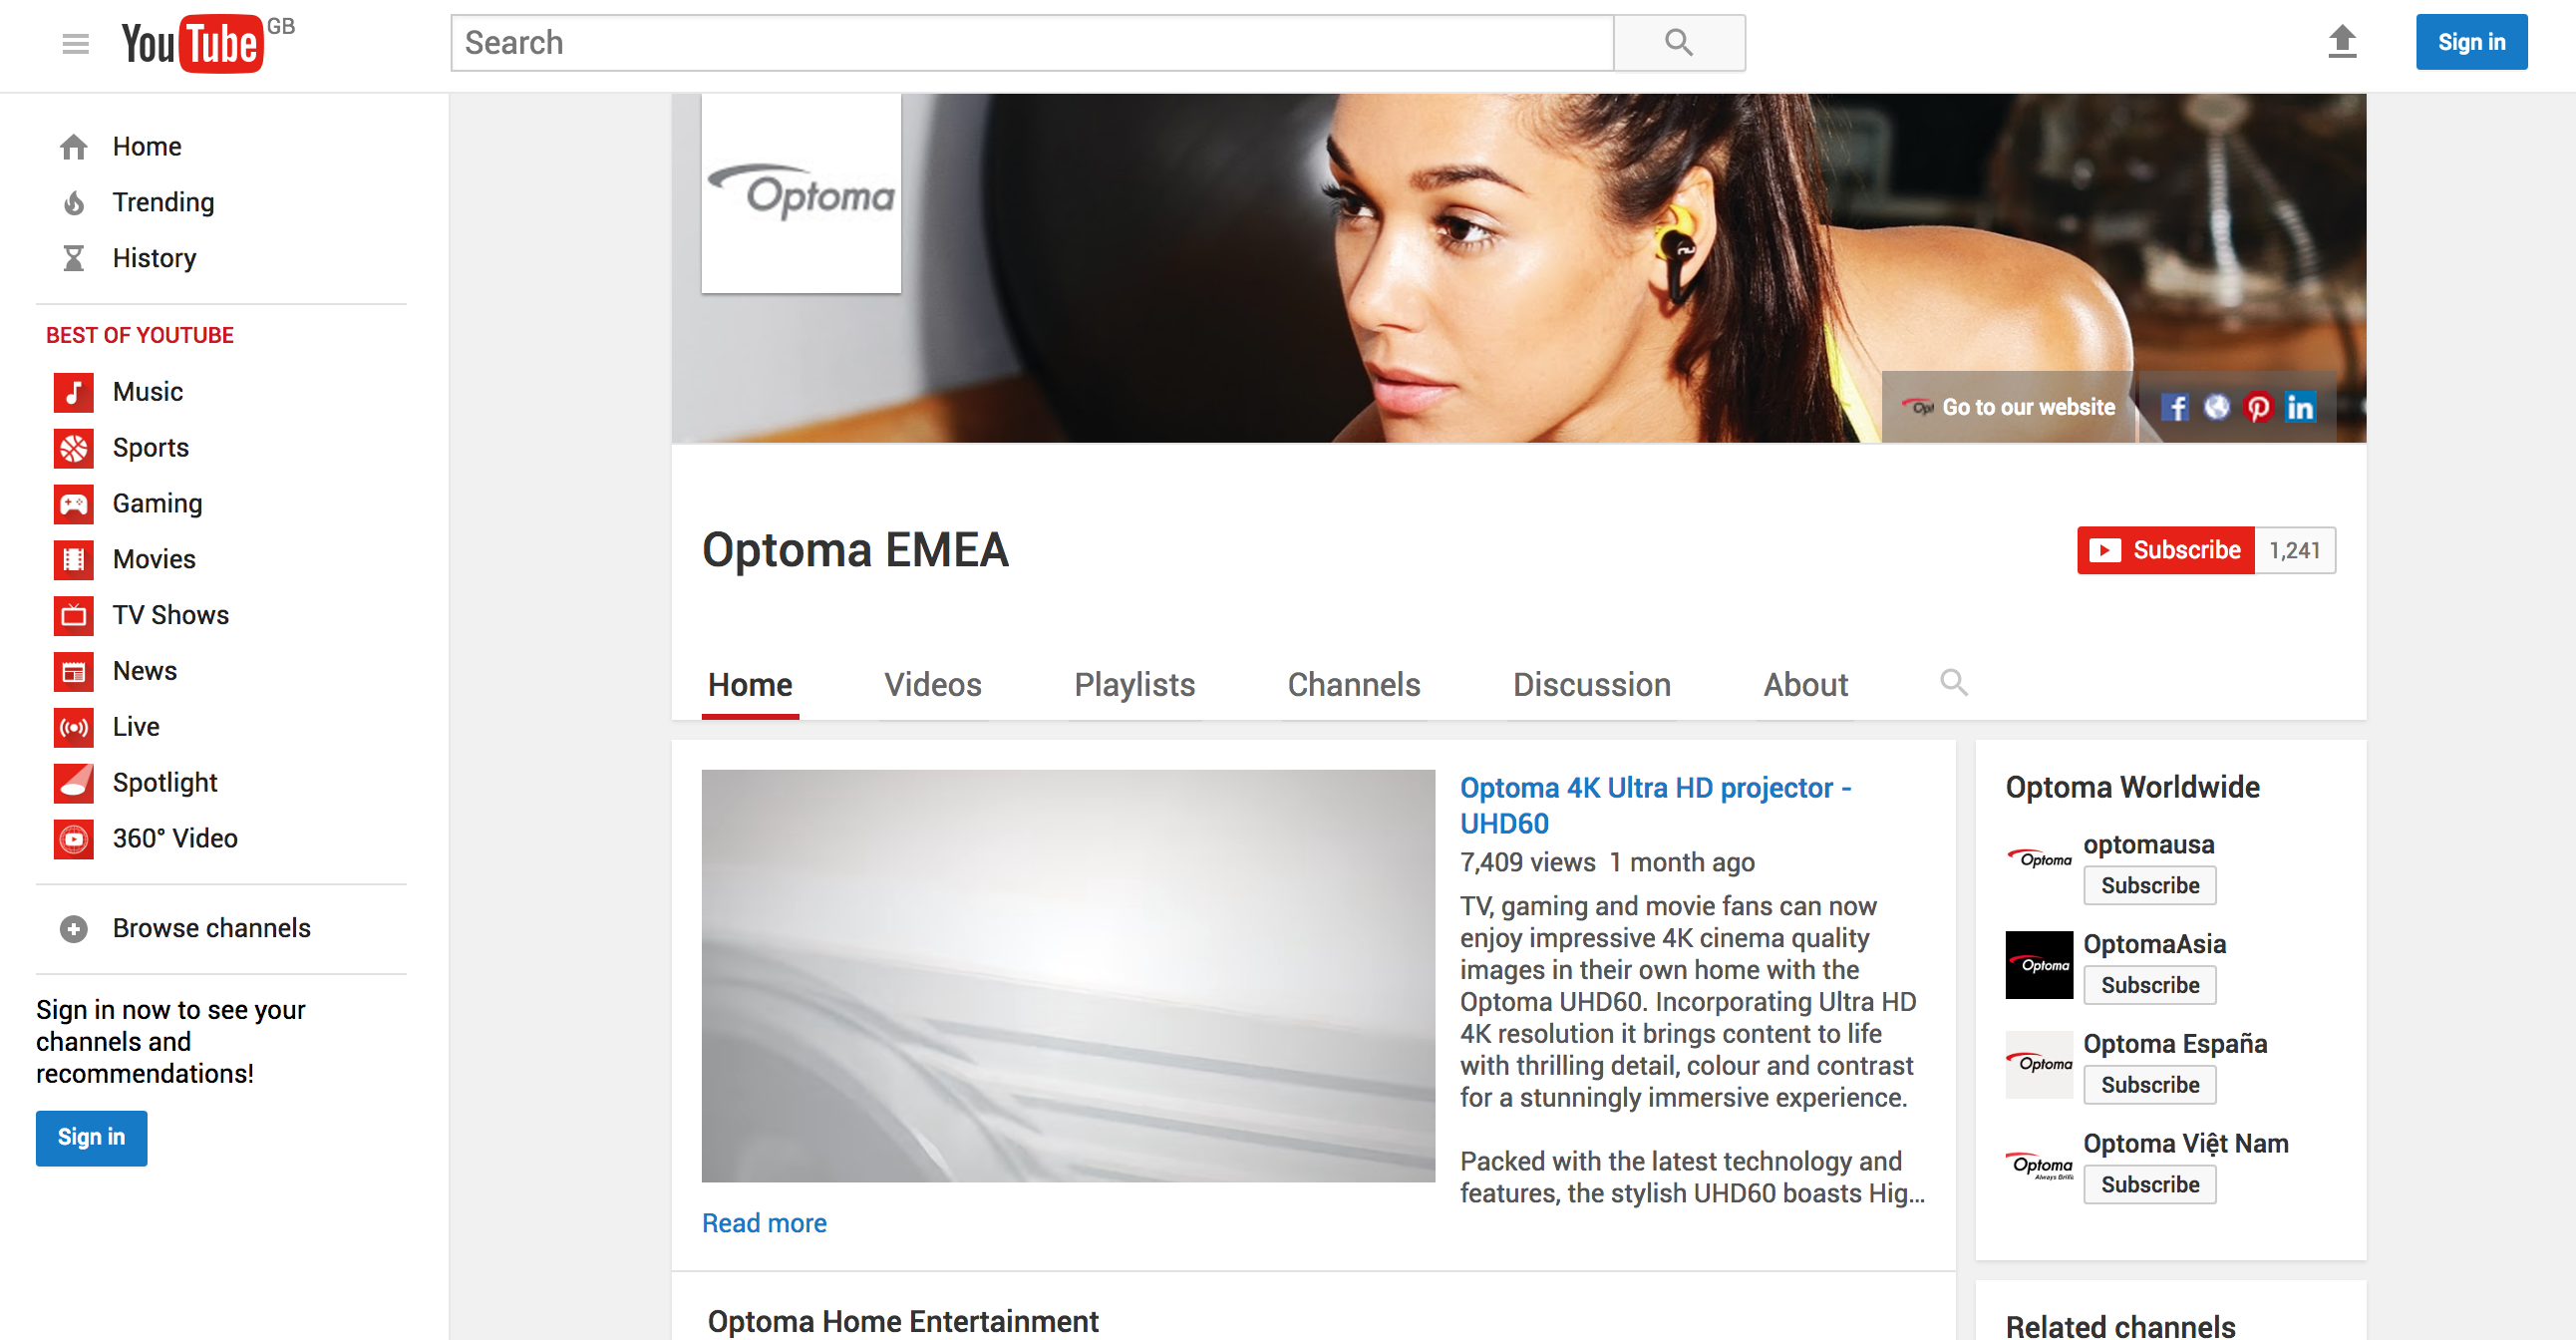2576x1340 pixels.
Task: Click the hamburger navigation menu
Action: tap(75, 43)
